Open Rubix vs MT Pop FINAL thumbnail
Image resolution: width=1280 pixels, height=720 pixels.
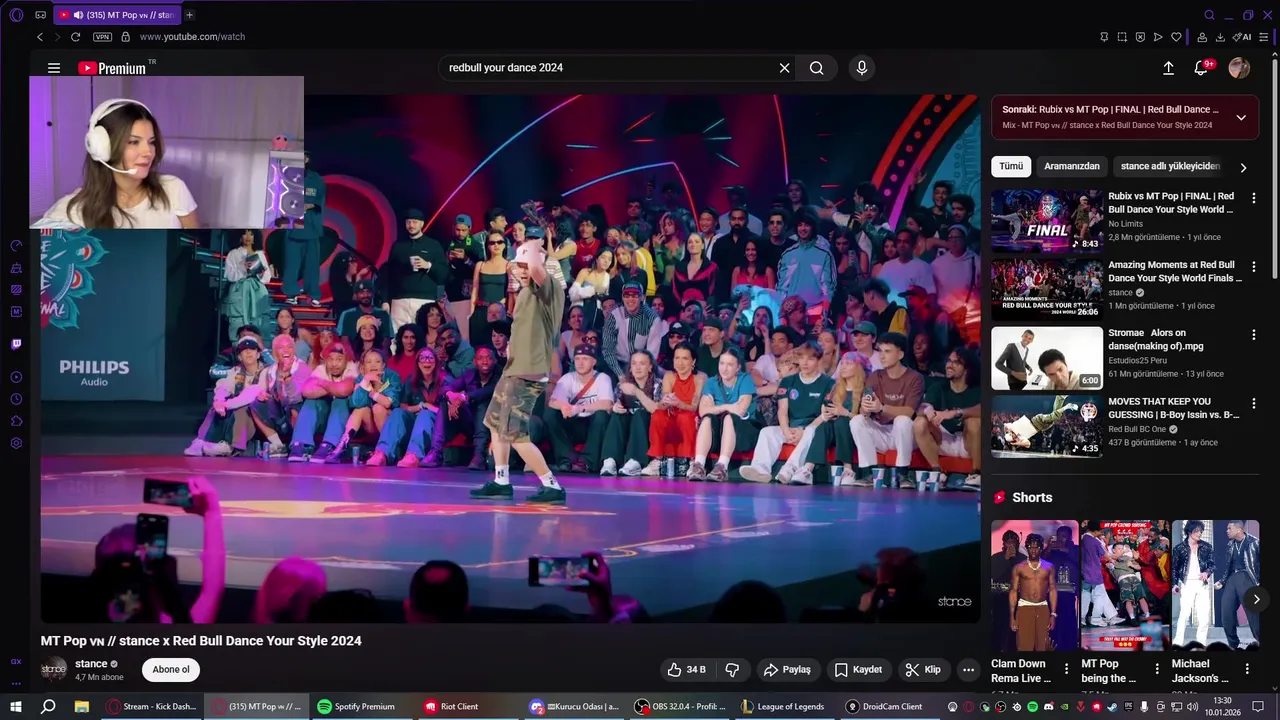pyautogui.click(x=1047, y=221)
